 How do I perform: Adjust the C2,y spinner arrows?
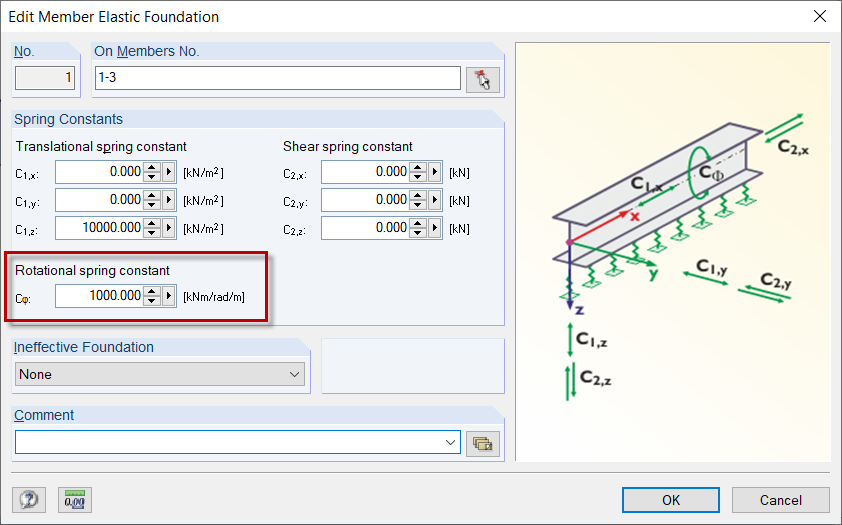(x=419, y=200)
